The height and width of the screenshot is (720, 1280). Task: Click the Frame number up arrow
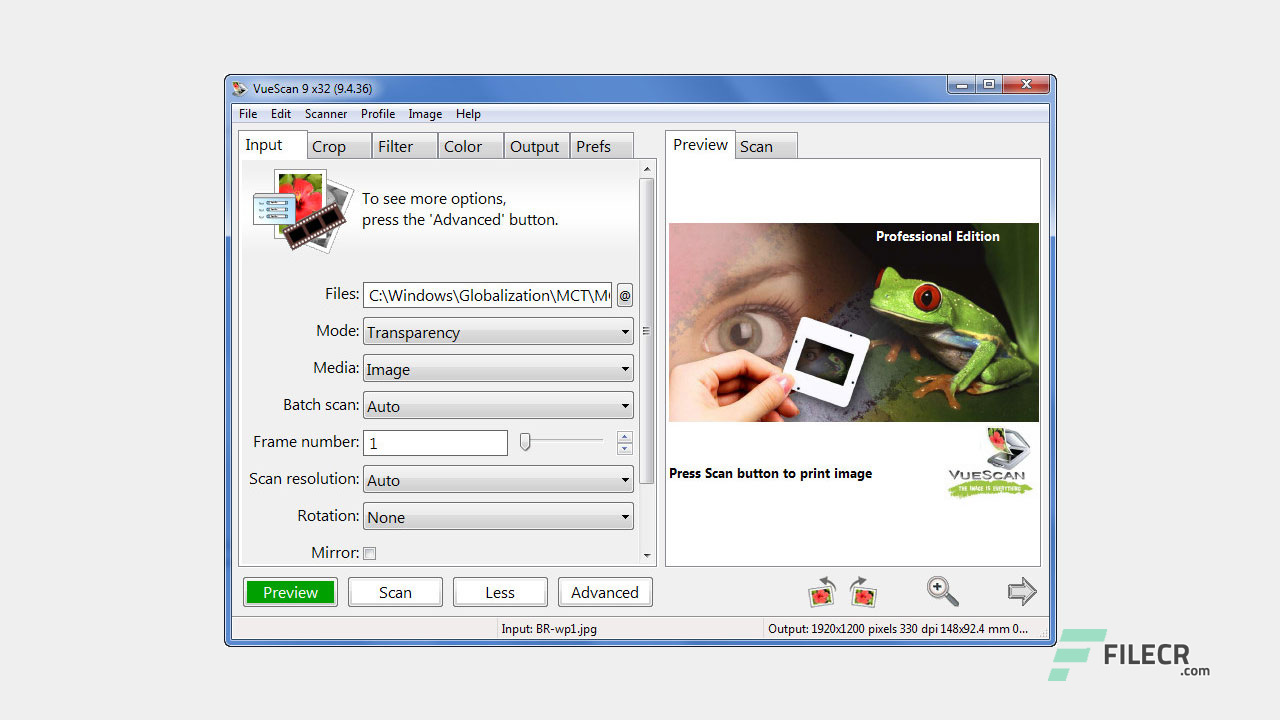[625, 436]
